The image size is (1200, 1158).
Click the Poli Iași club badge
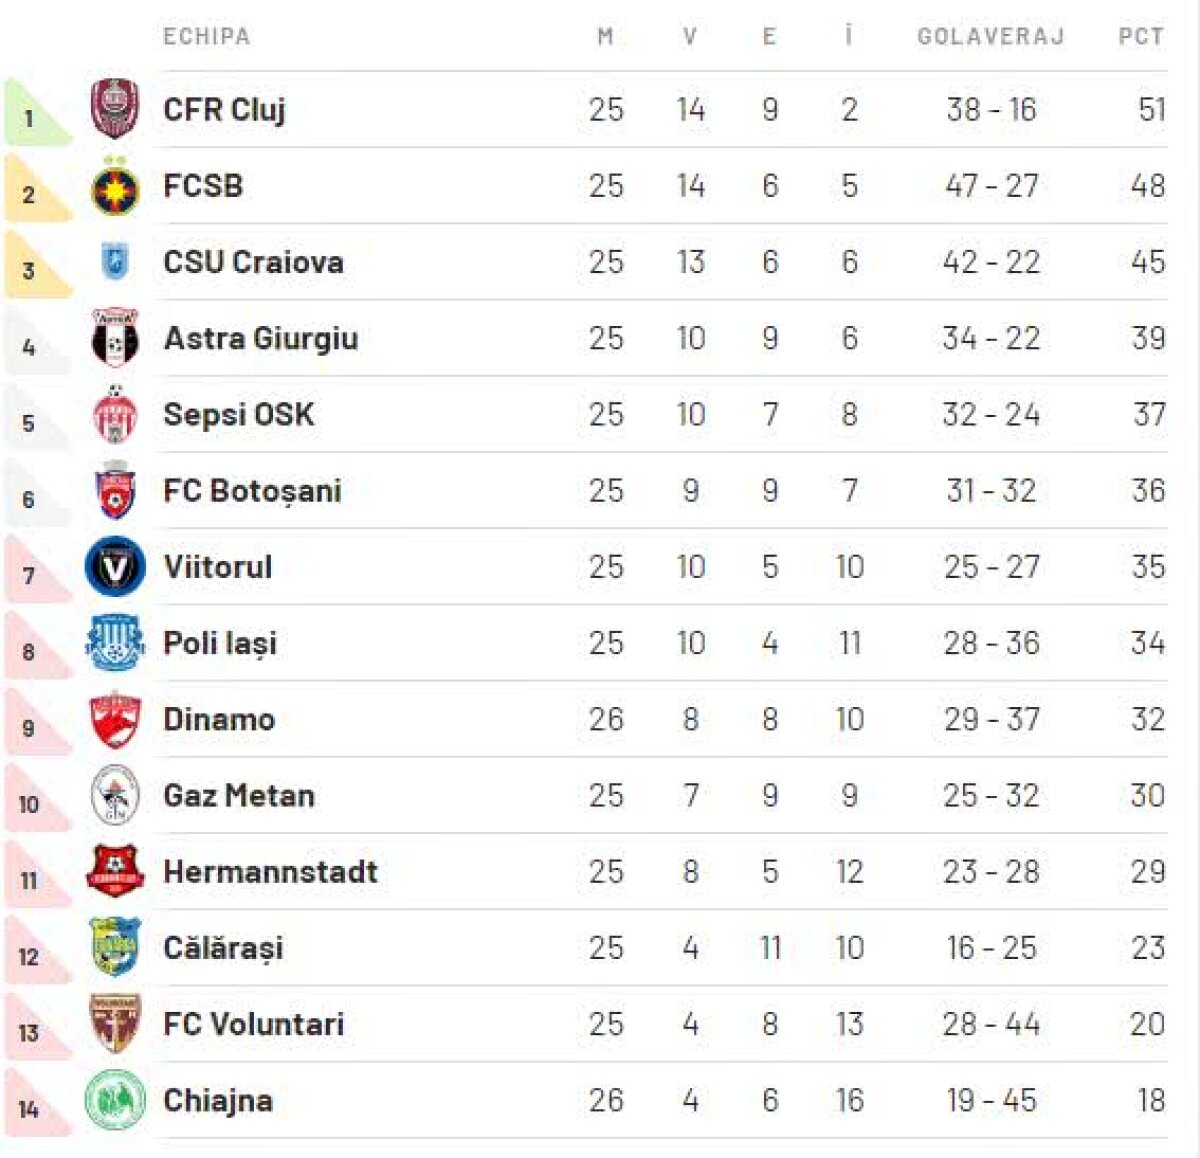pyautogui.click(x=114, y=643)
